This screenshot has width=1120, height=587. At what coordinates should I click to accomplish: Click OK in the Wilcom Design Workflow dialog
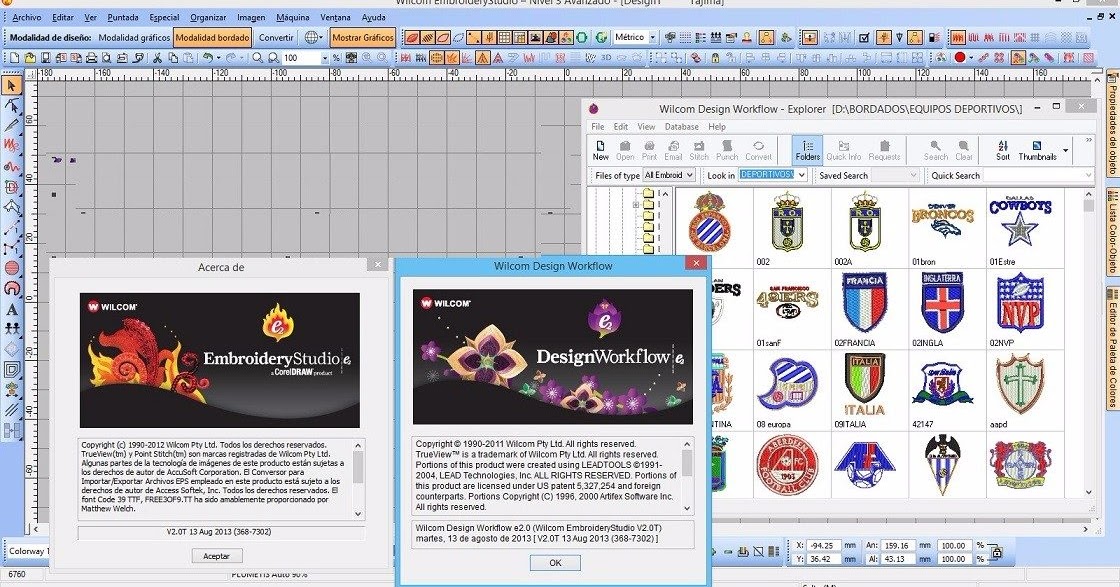[554, 562]
